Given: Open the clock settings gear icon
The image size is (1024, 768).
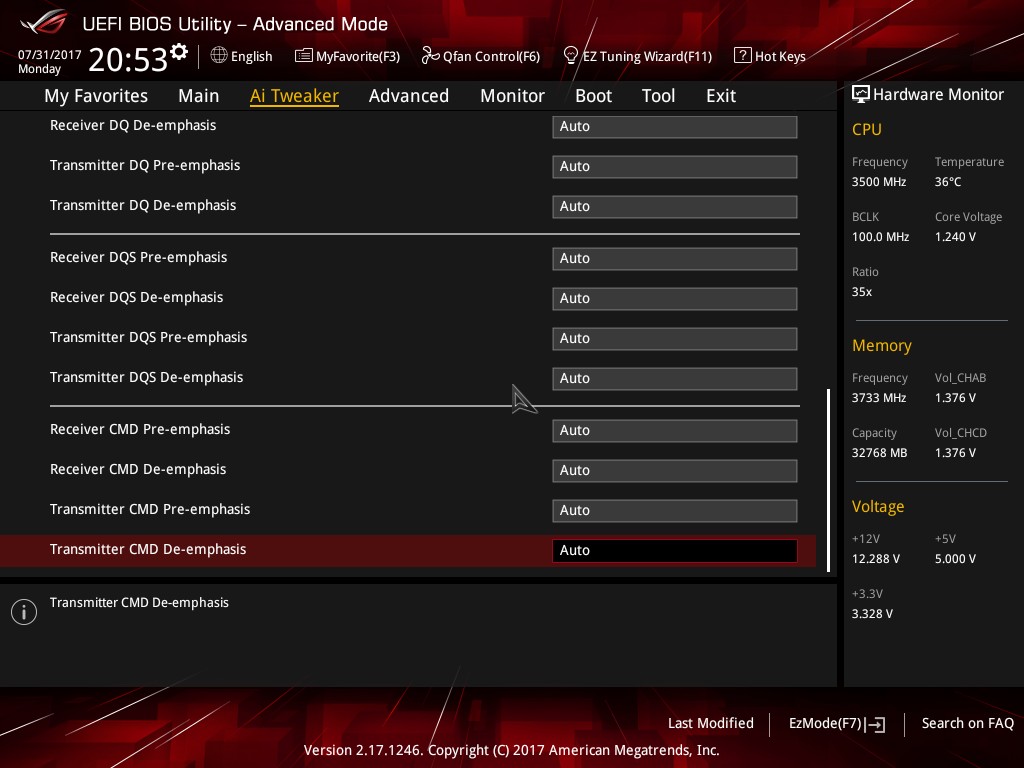Looking at the screenshot, I should (179, 52).
